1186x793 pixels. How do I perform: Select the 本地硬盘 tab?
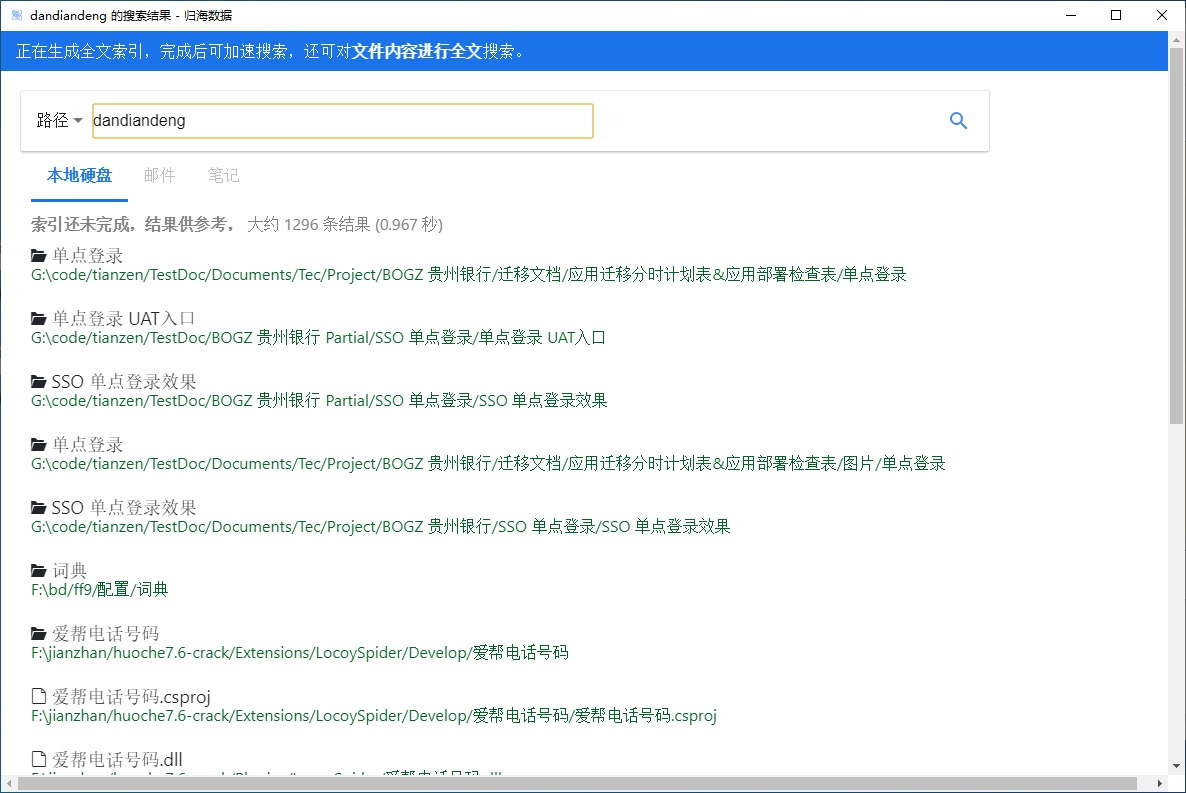pos(79,176)
